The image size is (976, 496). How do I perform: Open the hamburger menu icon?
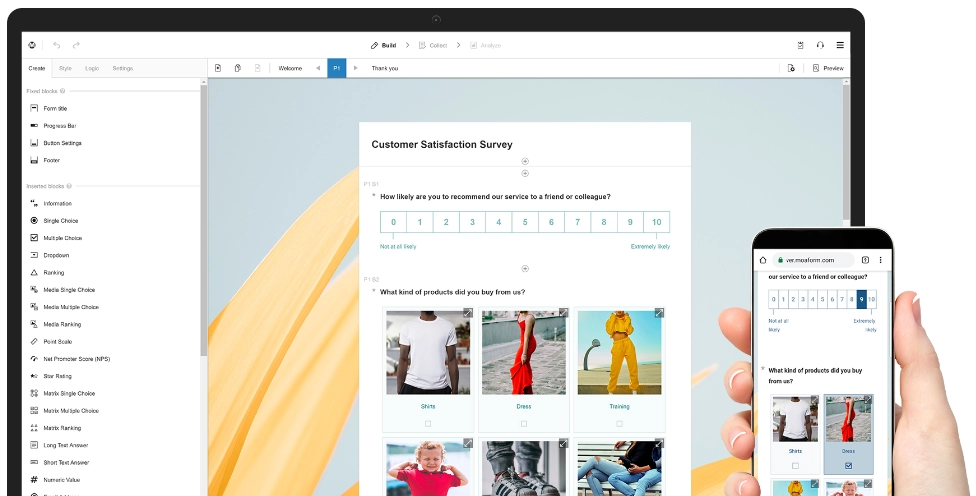coord(840,45)
